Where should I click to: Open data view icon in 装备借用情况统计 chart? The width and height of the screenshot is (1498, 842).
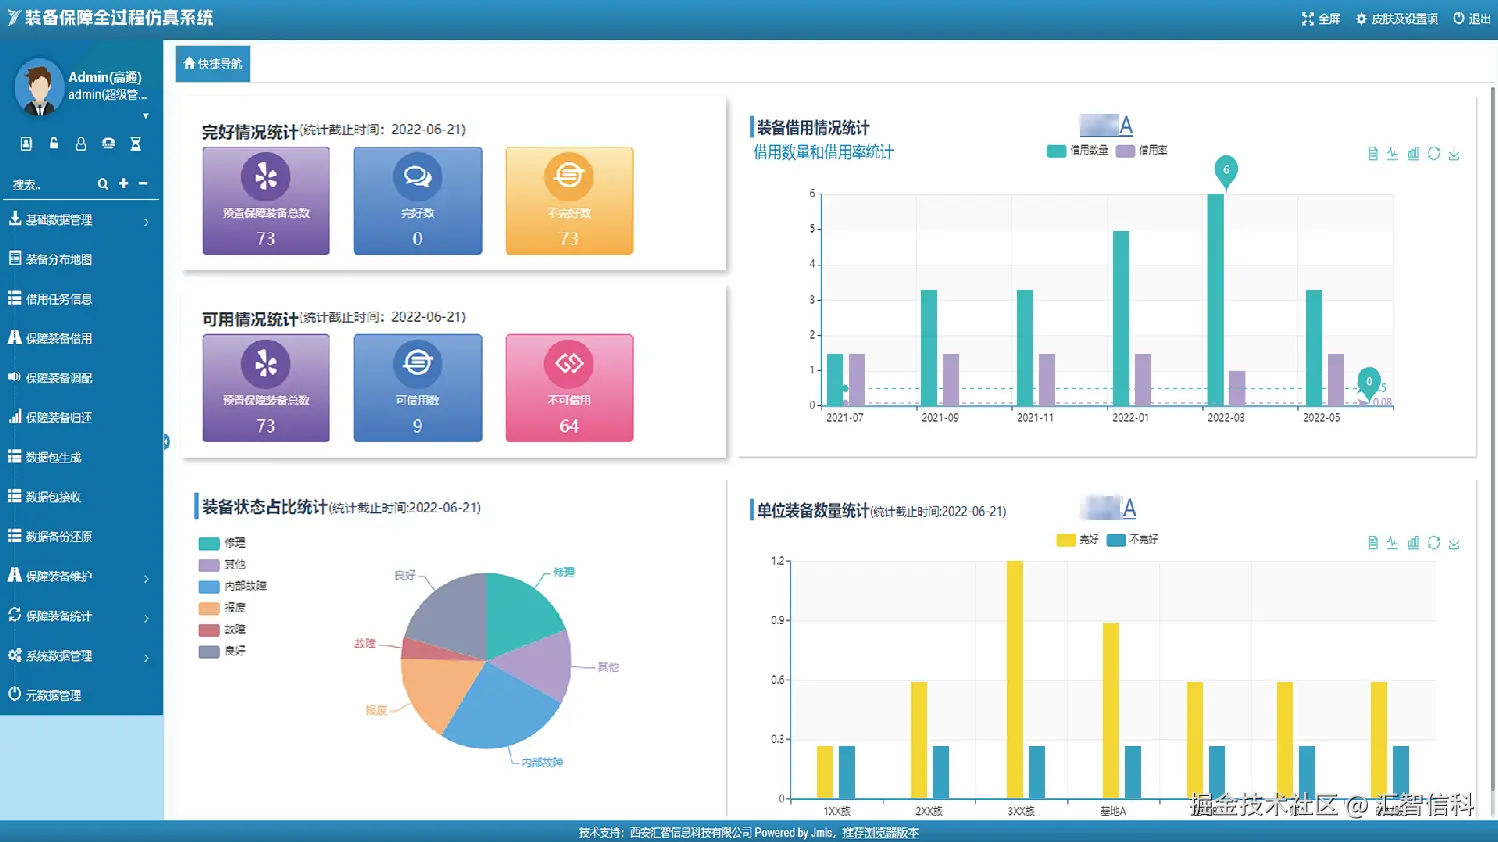pos(1373,154)
